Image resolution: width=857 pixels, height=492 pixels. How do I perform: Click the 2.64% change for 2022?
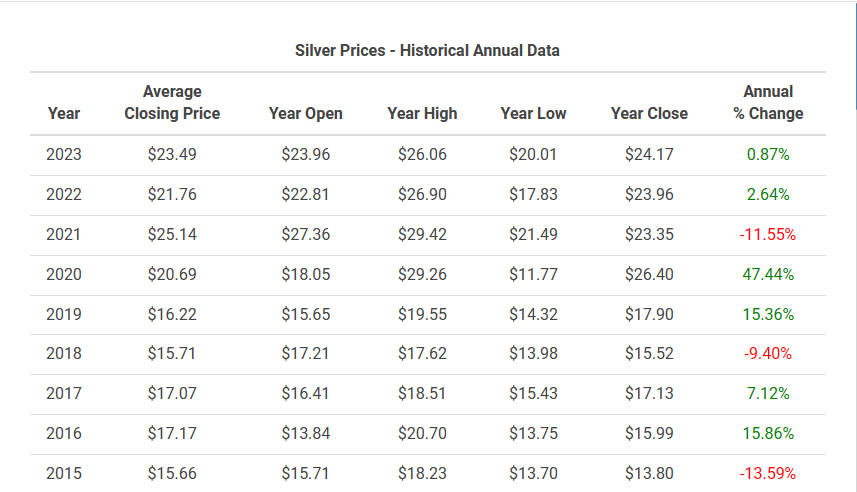(768, 194)
